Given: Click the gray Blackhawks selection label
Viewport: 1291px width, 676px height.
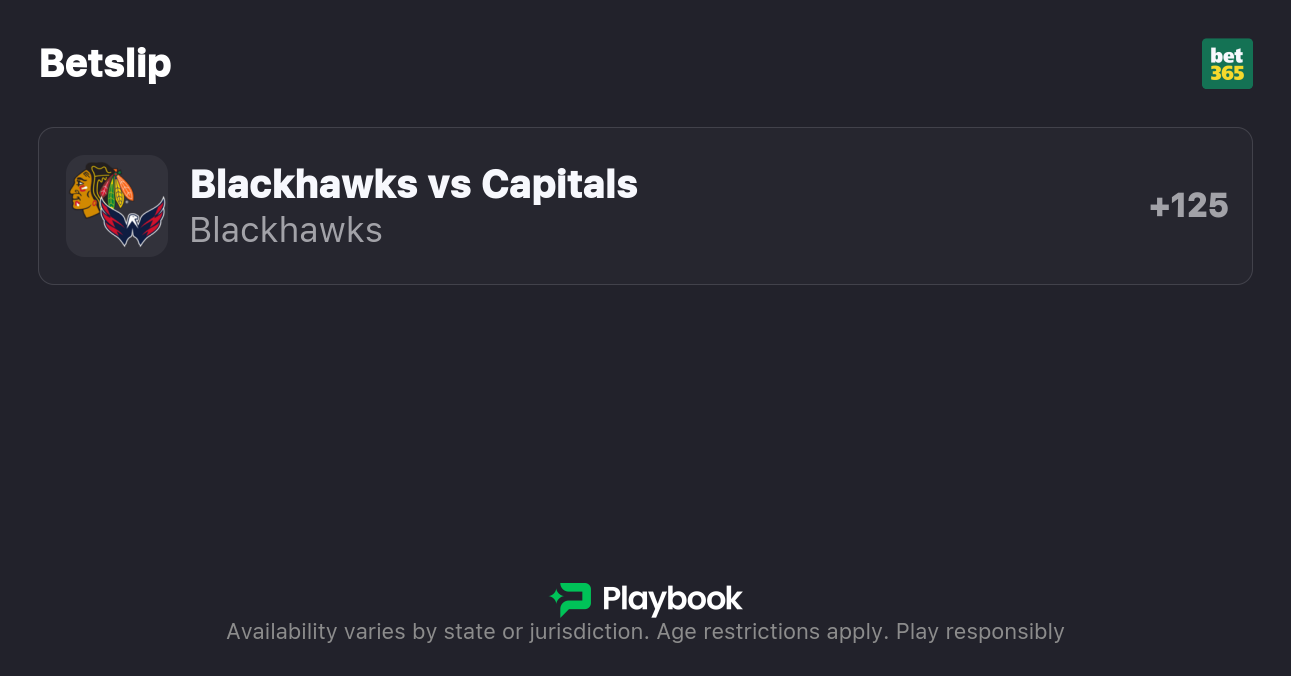Looking at the screenshot, I should (286, 230).
